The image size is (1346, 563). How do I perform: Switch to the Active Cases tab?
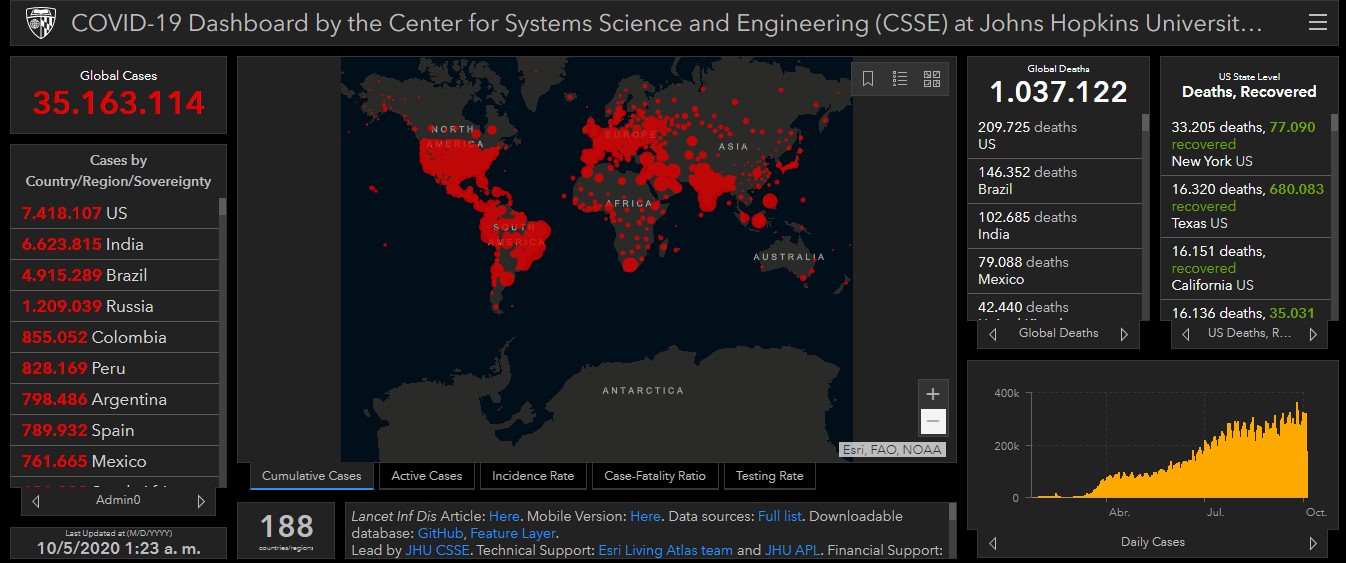tap(427, 476)
